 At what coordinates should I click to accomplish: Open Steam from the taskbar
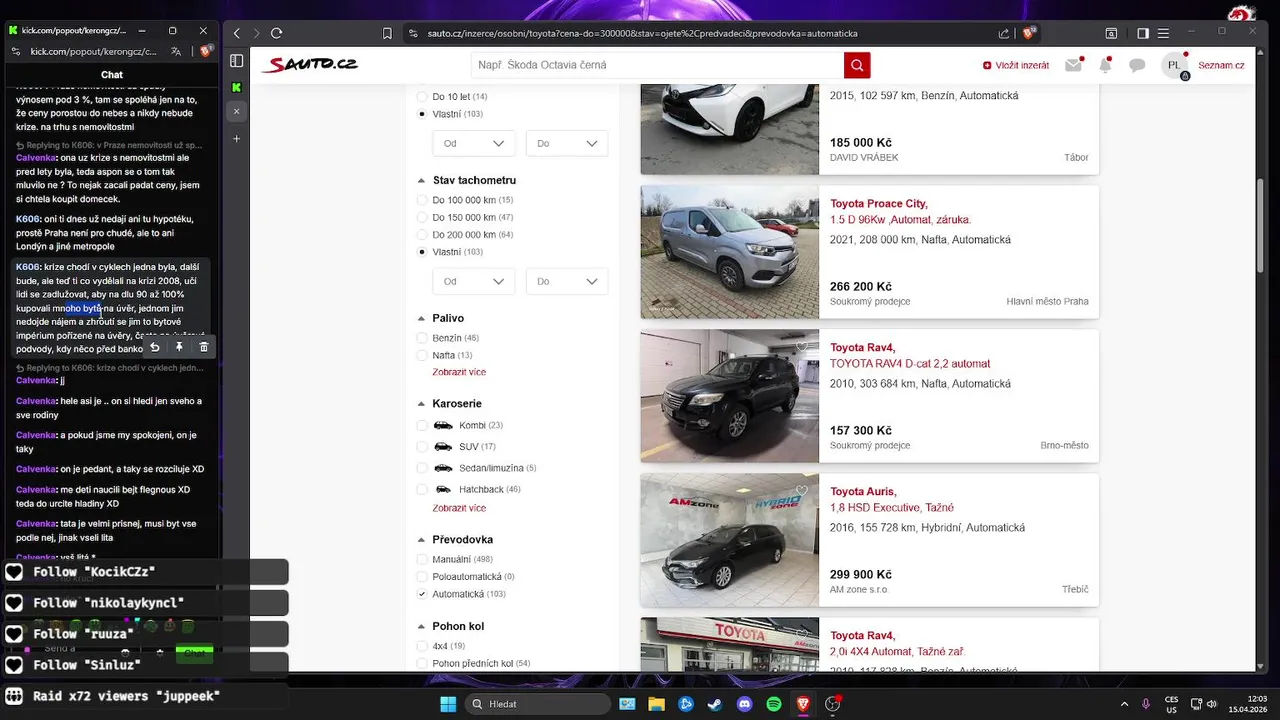point(715,704)
